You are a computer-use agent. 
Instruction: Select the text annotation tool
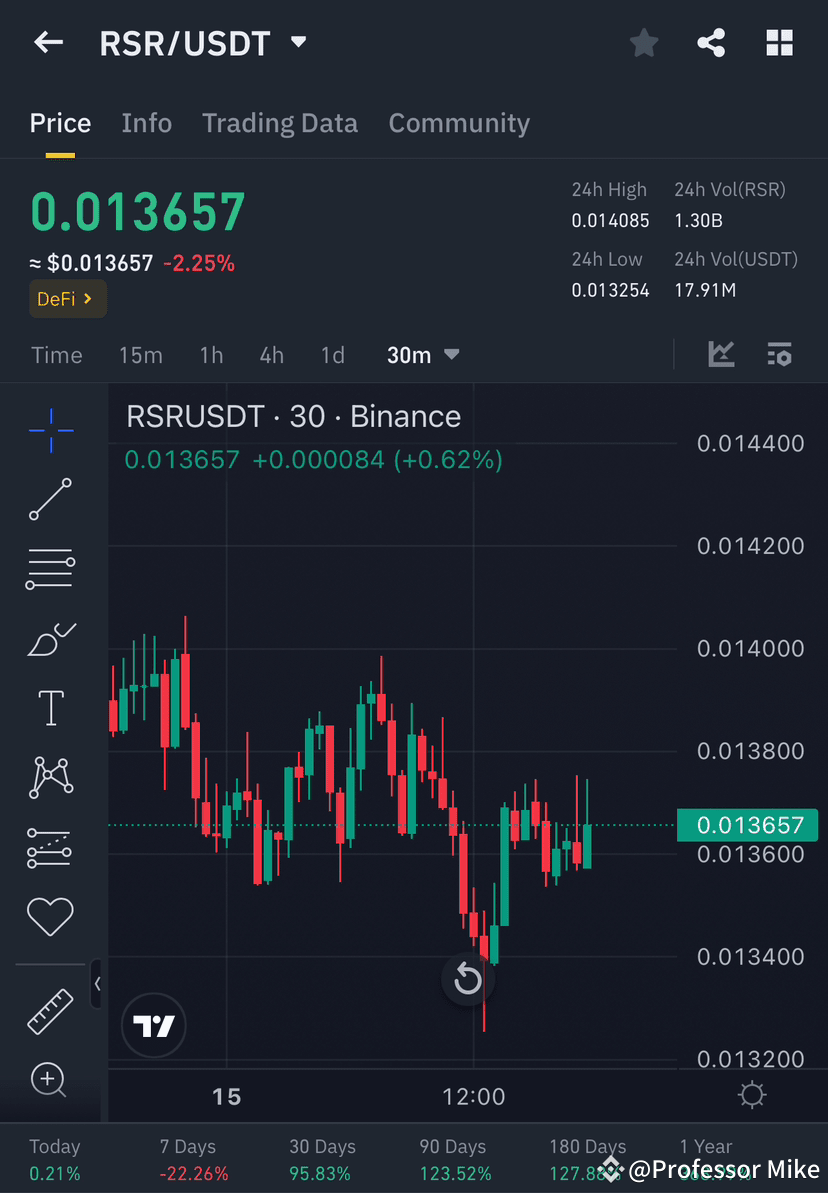tap(49, 707)
